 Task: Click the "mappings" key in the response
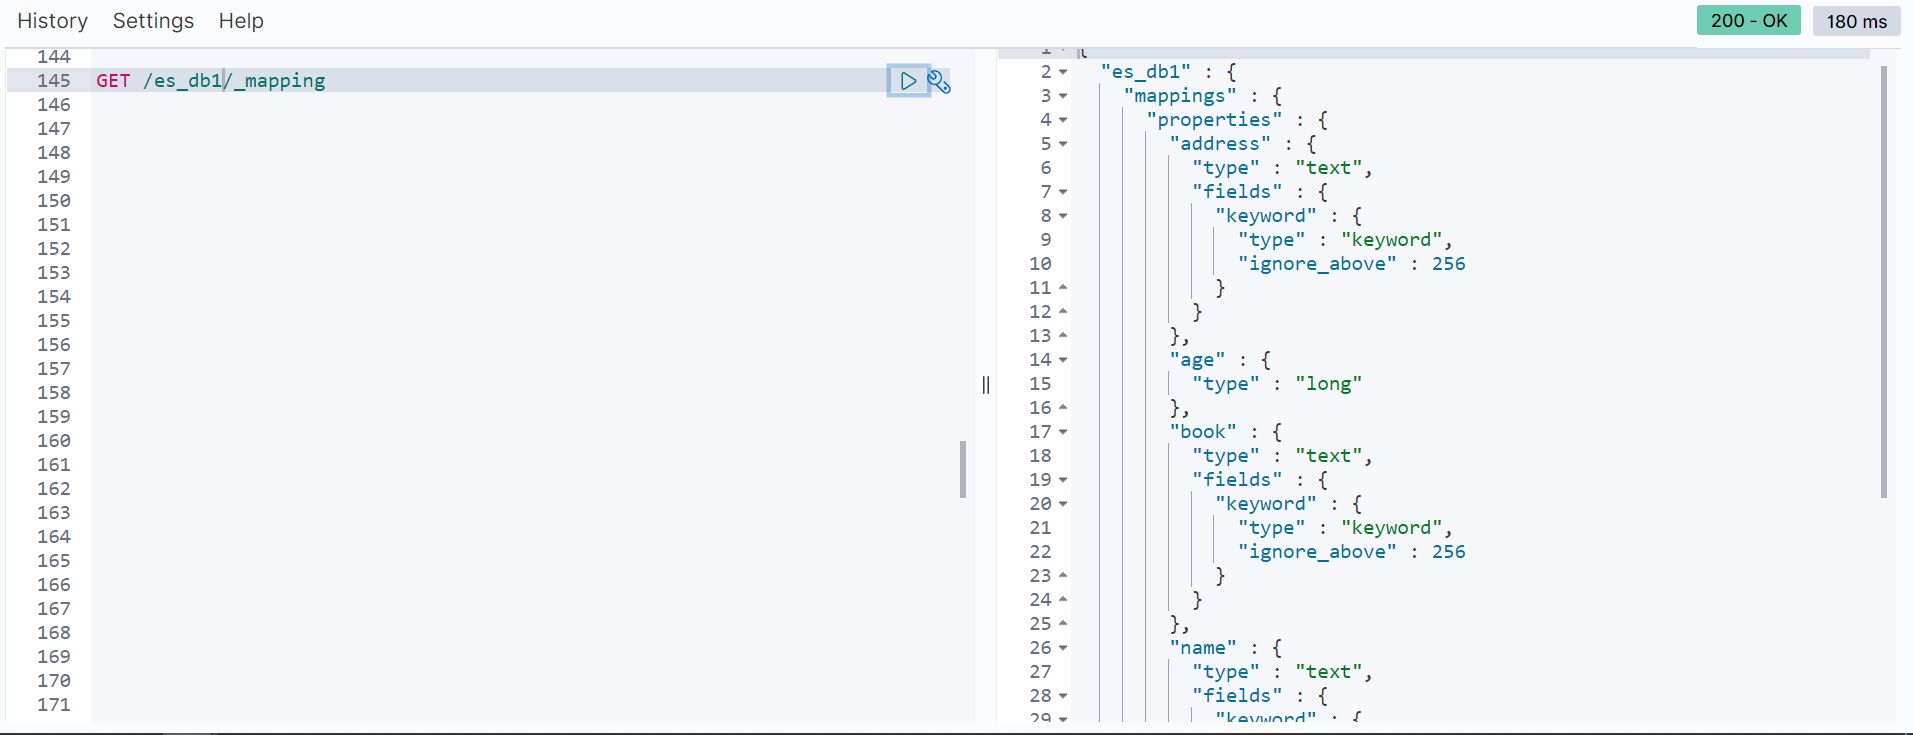point(1180,96)
